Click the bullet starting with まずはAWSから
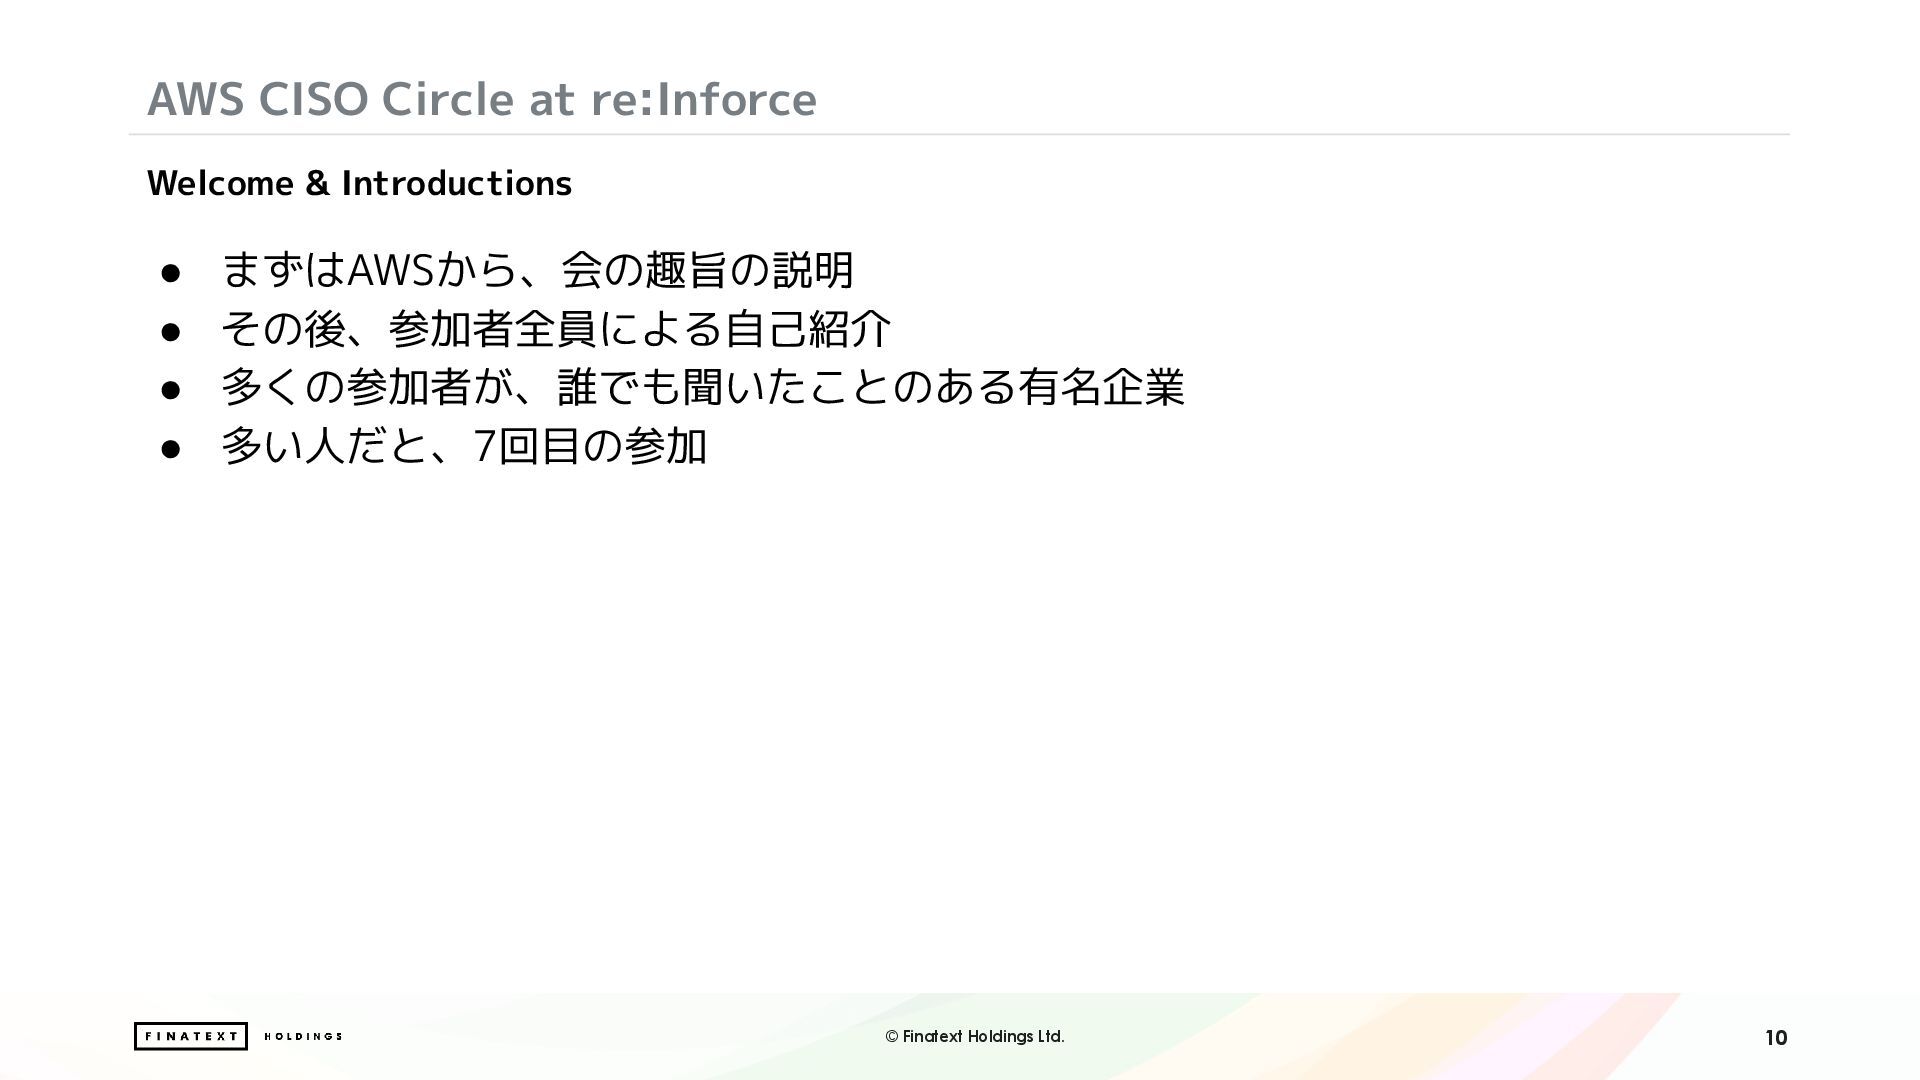 click(537, 270)
